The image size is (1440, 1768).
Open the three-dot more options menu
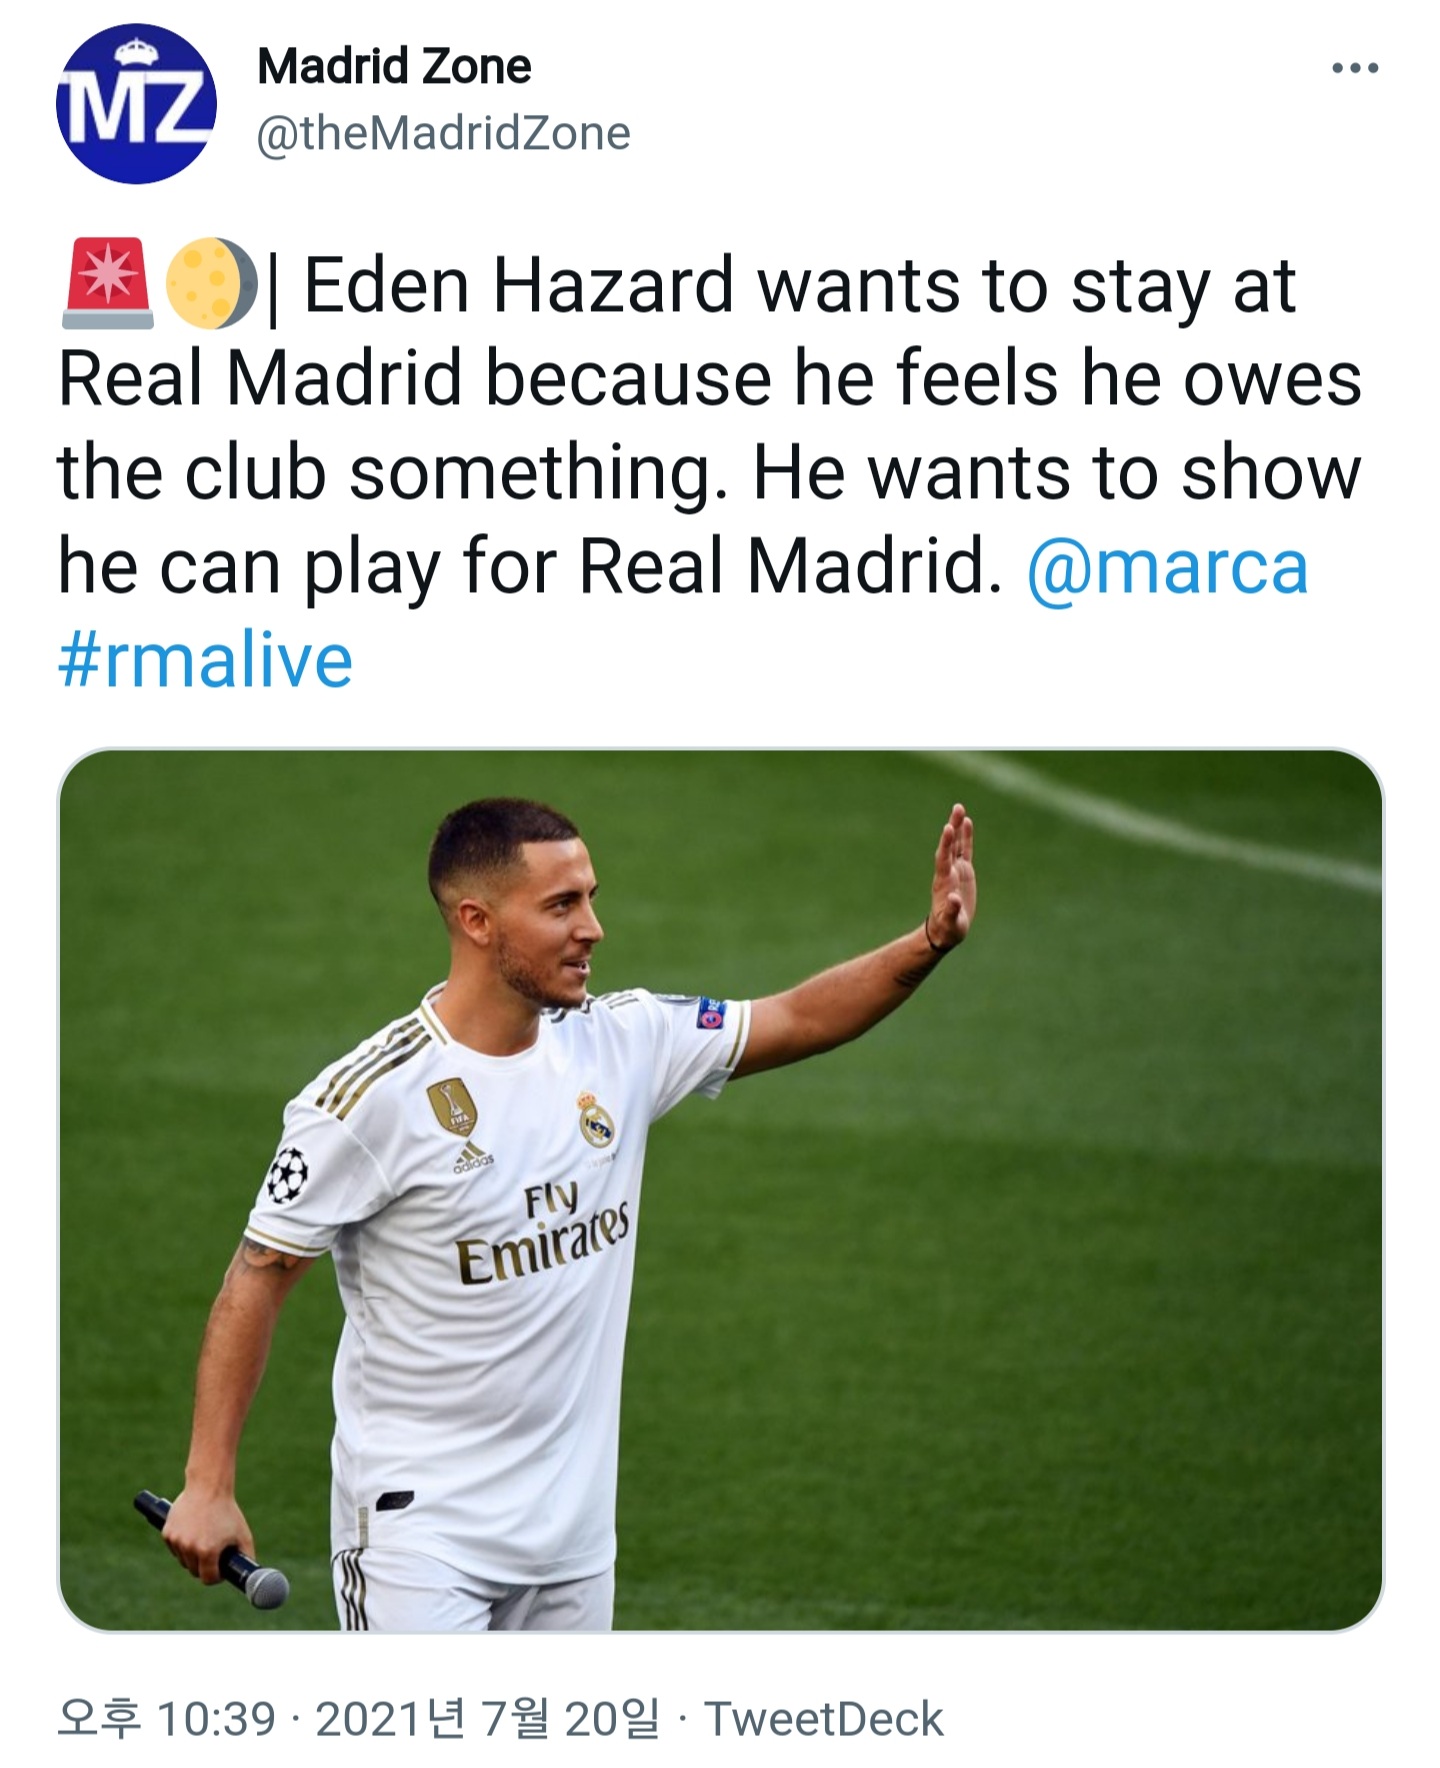[x=1355, y=68]
